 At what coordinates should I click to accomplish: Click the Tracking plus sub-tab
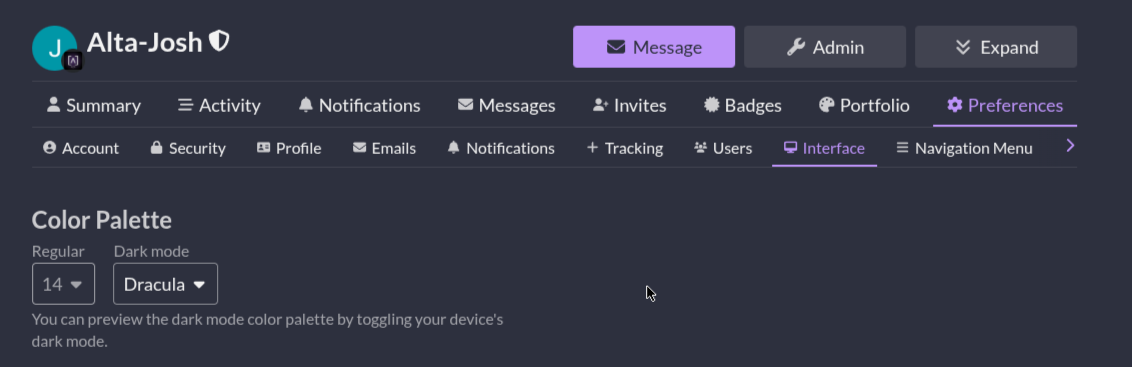coord(625,148)
